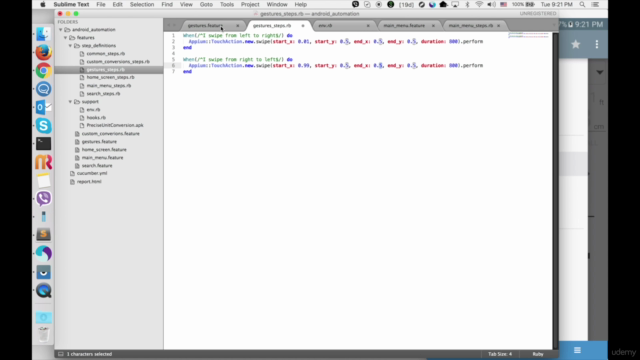This screenshot has width=640, height=360.
Task: Open Terminal from the dock
Action: pos(43,144)
